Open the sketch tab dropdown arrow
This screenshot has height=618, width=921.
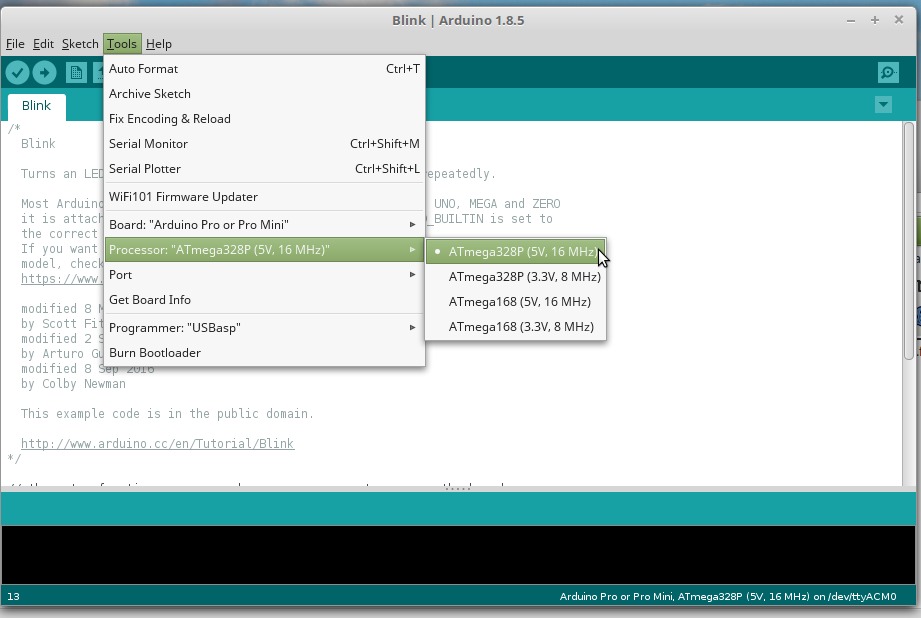tap(882, 105)
